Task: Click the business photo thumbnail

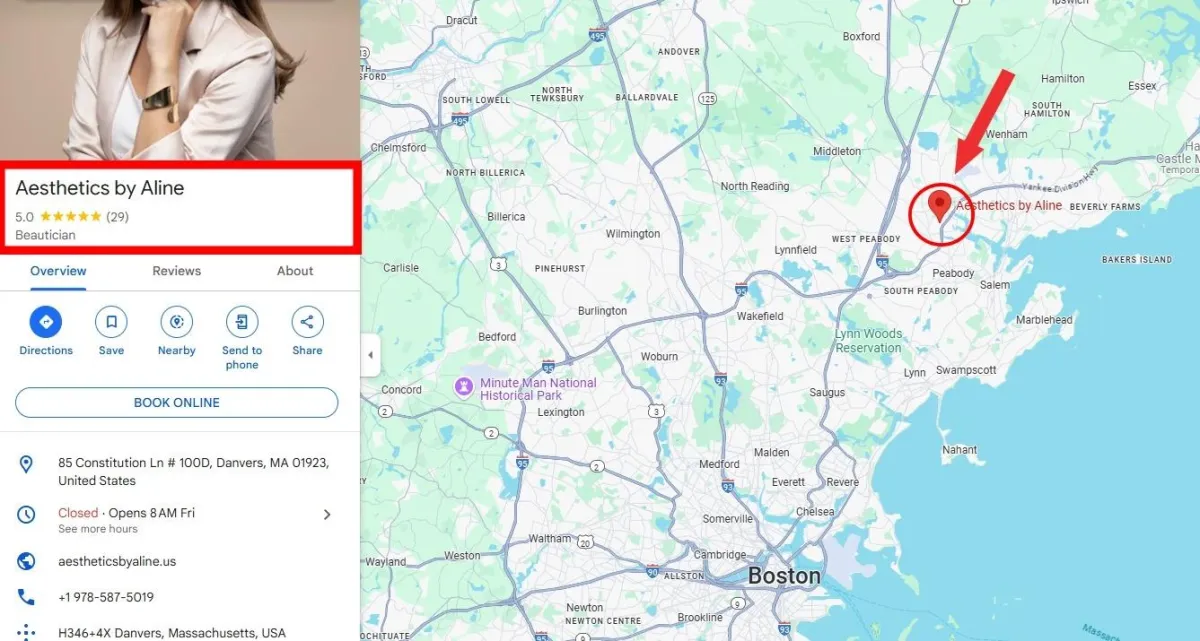Action: (180, 80)
